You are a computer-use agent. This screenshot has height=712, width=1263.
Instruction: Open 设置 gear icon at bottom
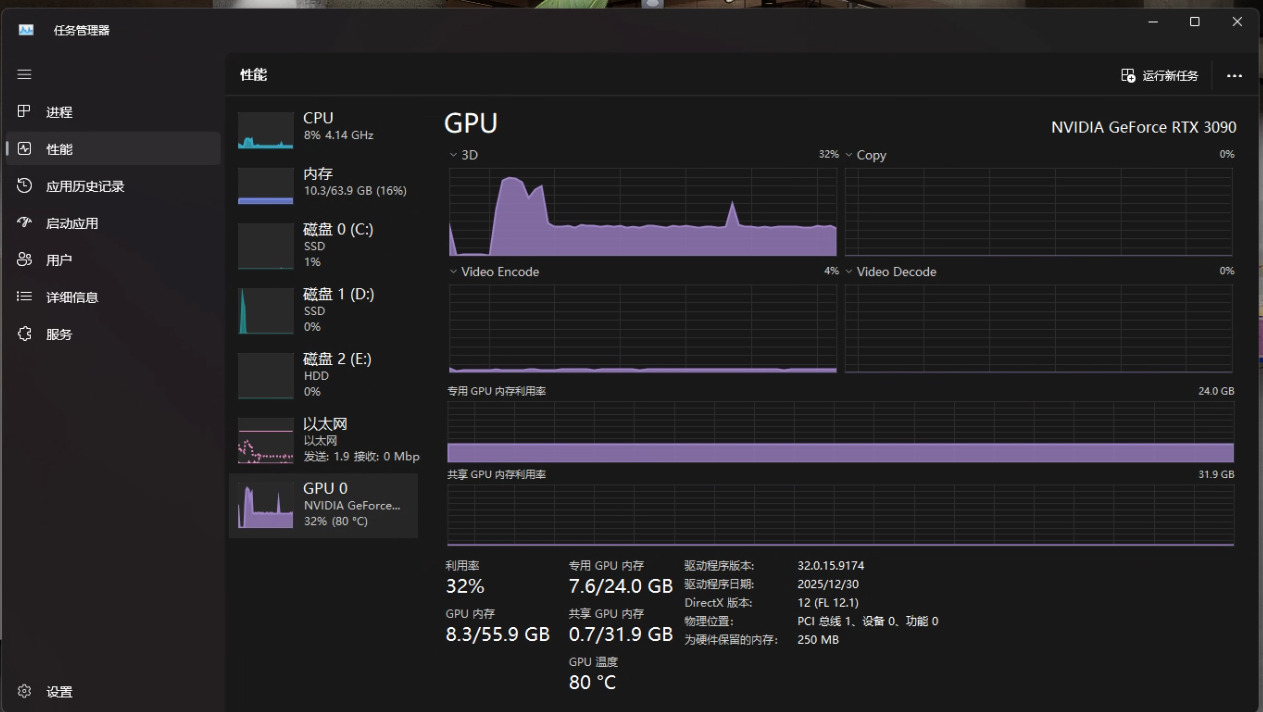pyautogui.click(x=25, y=691)
